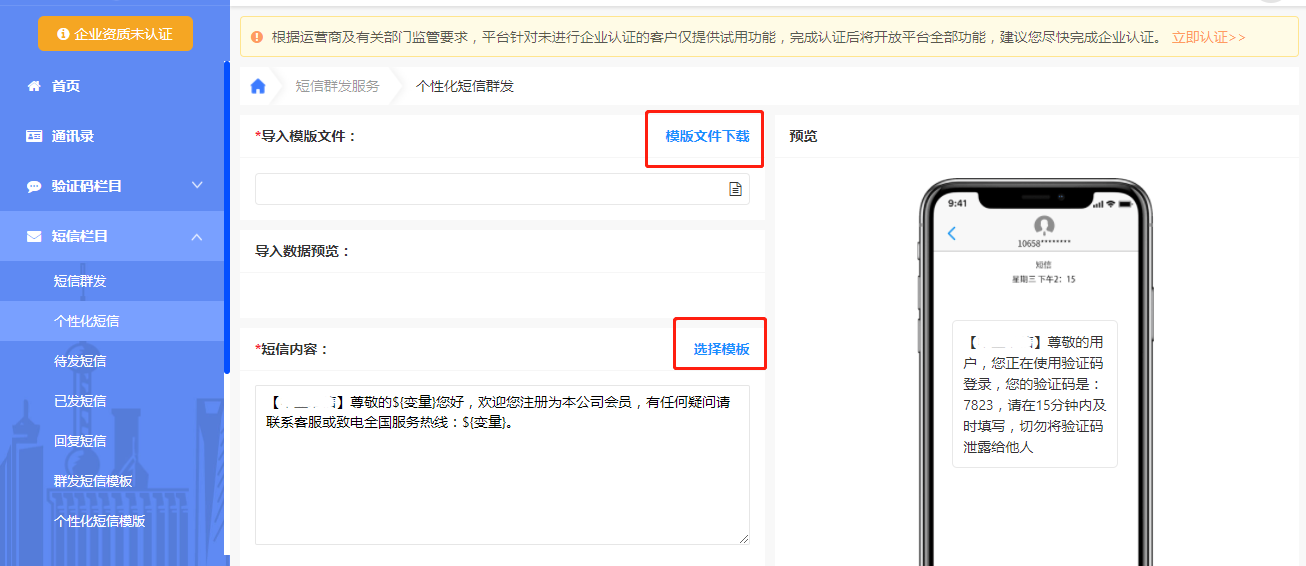Open 已发短信 menu item

click(x=80, y=401)
